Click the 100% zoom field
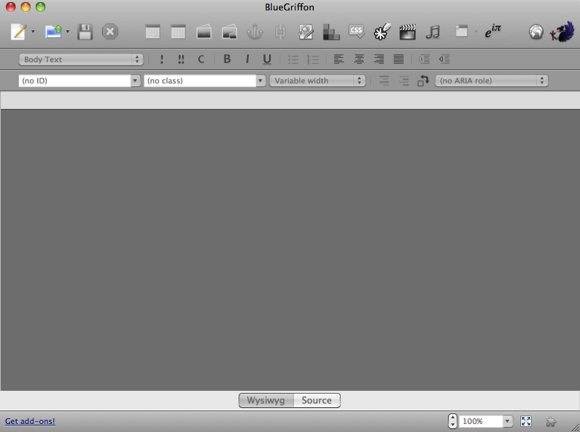The height and width of the screenshot is (432, 580). tap(481, 421)
